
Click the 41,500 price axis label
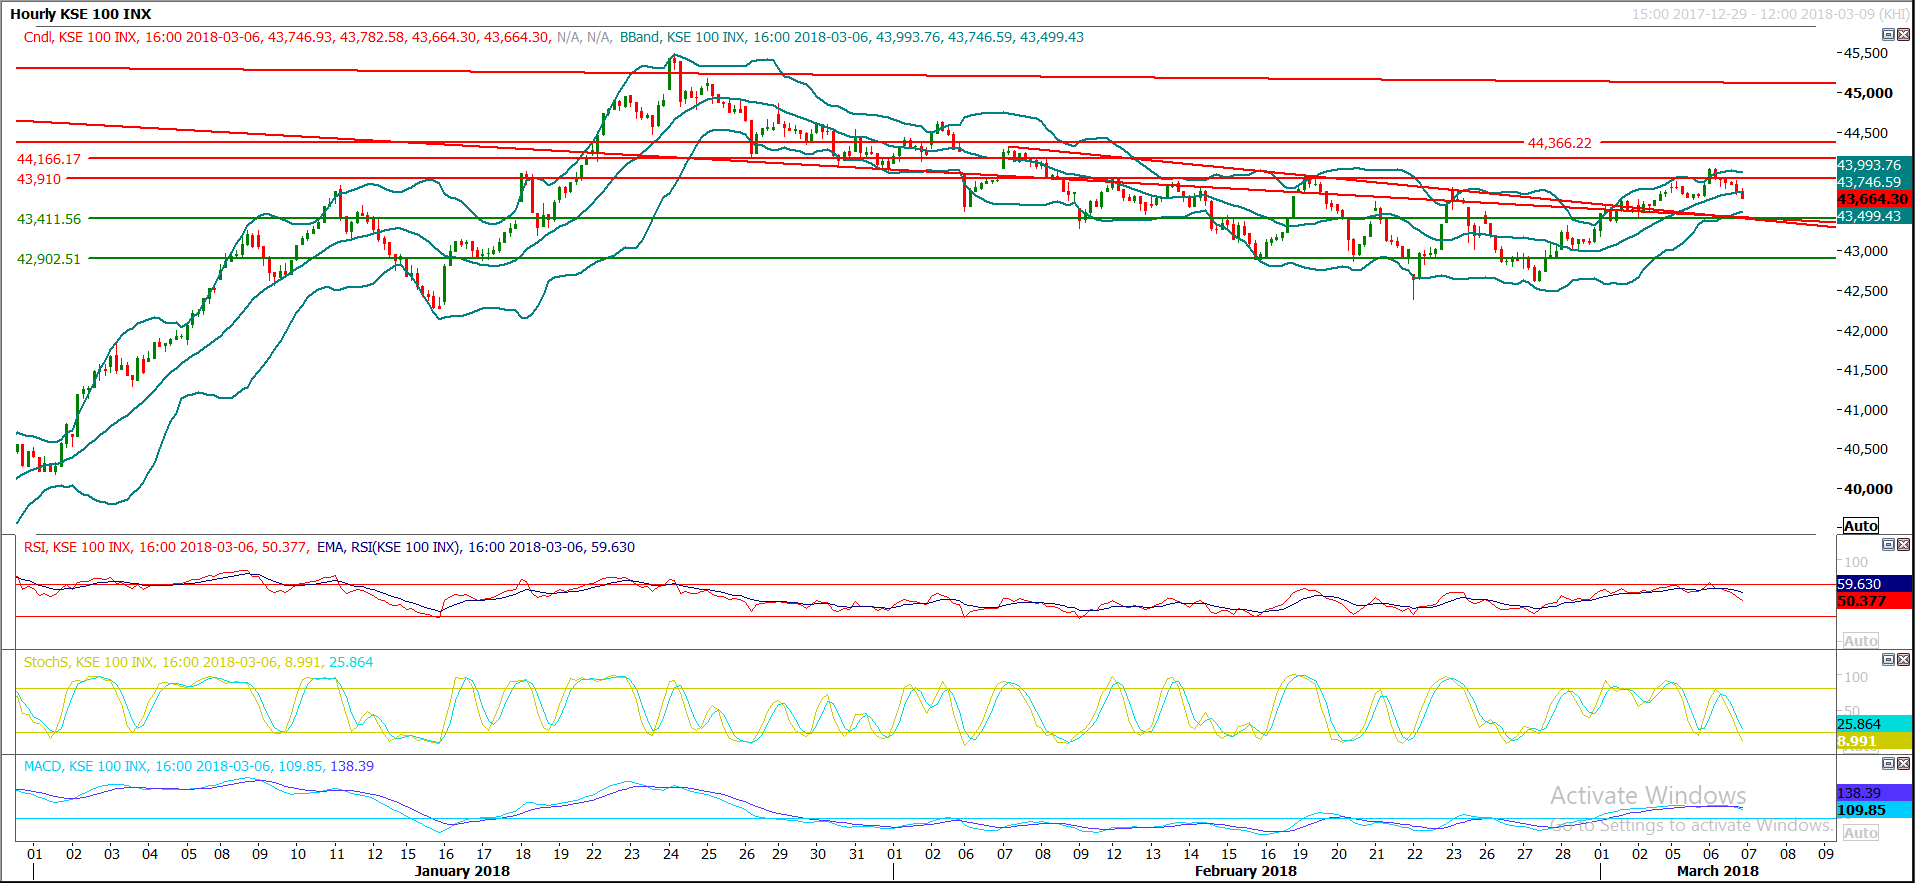pos(1866,370)
